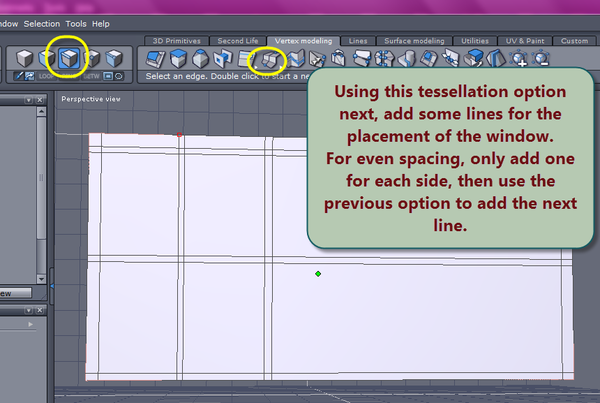Screen dimensions: 600x403
Task: Select the folded blue zigzag surface tool
Action: click(296, 59)
